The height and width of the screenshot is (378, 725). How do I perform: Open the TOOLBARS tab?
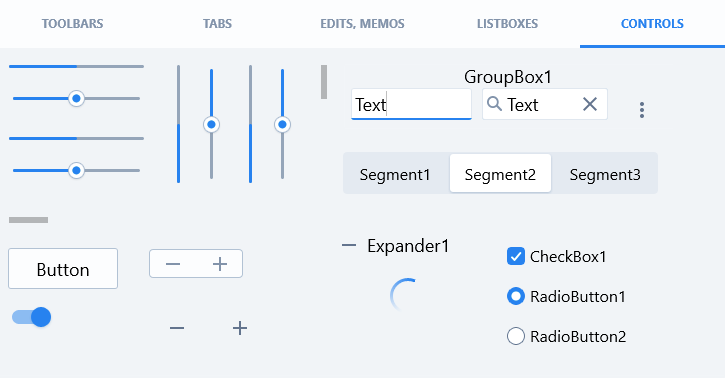pos(73,24)
